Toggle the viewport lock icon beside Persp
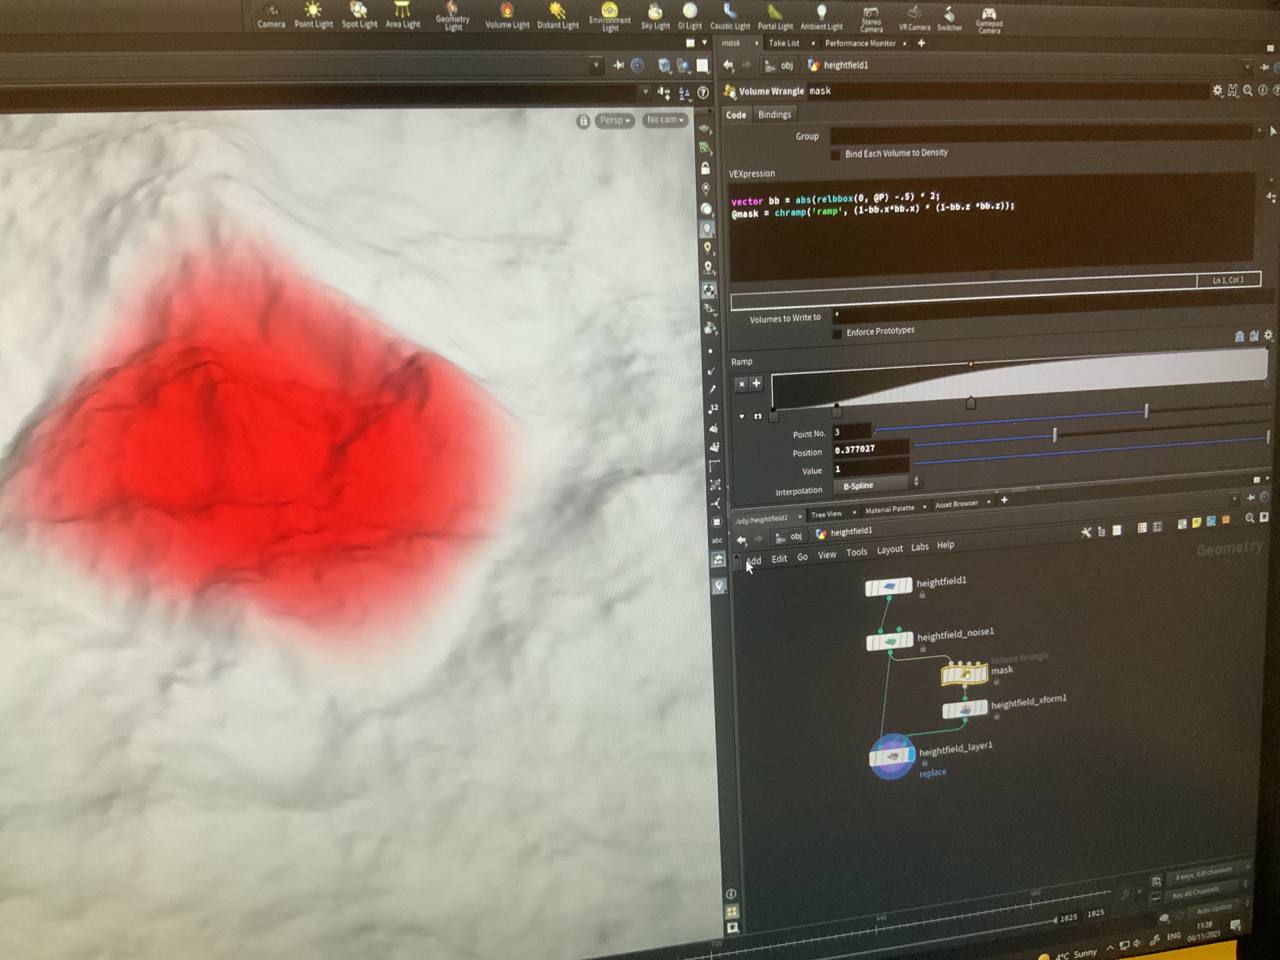This screenshot has height=960, width=1280. (583, 120)
